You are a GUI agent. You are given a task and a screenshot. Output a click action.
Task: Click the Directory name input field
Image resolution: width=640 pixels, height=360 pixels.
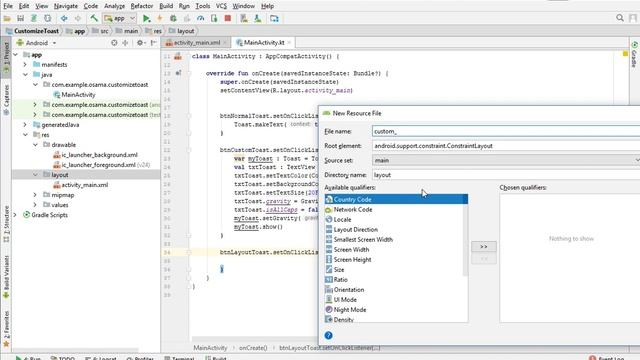click(506, 175)
